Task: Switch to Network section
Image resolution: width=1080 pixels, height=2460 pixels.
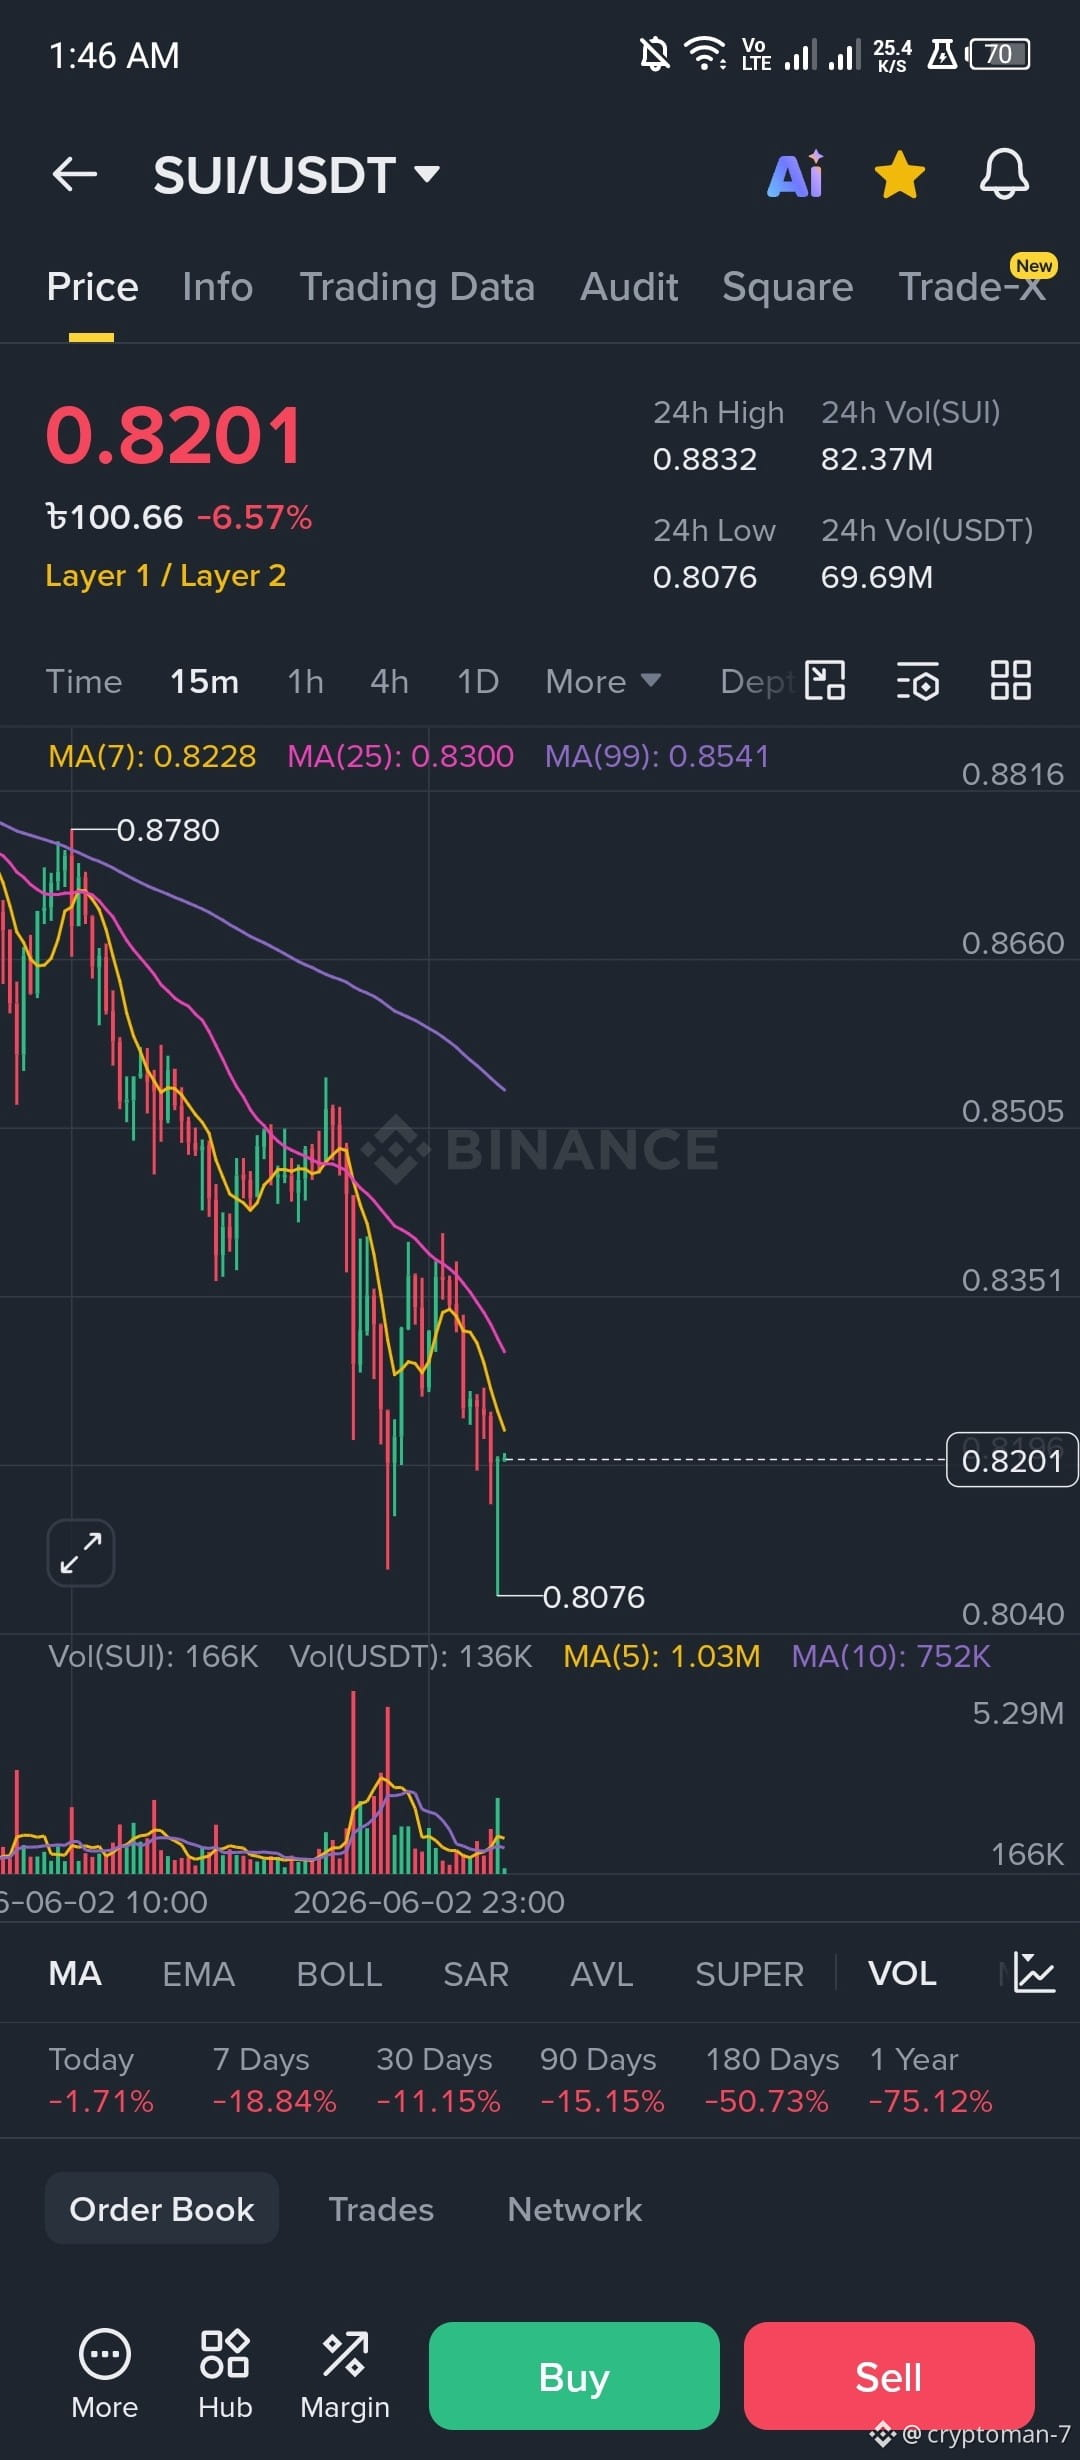Action: point(575,2209)
